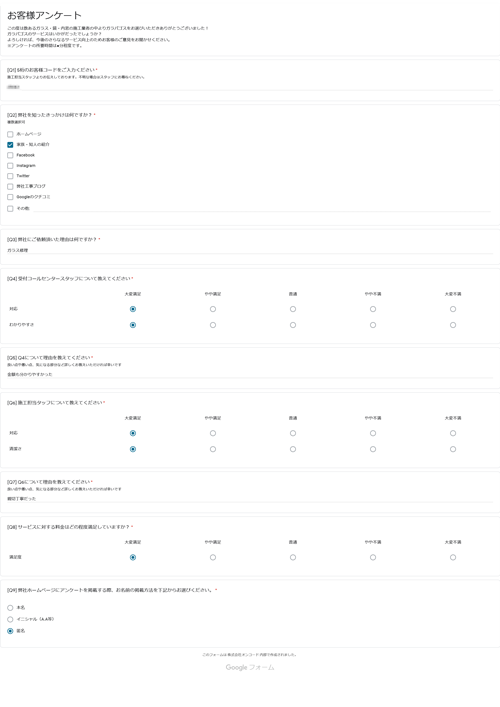Click the Q5 reason text field
This screenshot has height=707, width=500.
250,374
